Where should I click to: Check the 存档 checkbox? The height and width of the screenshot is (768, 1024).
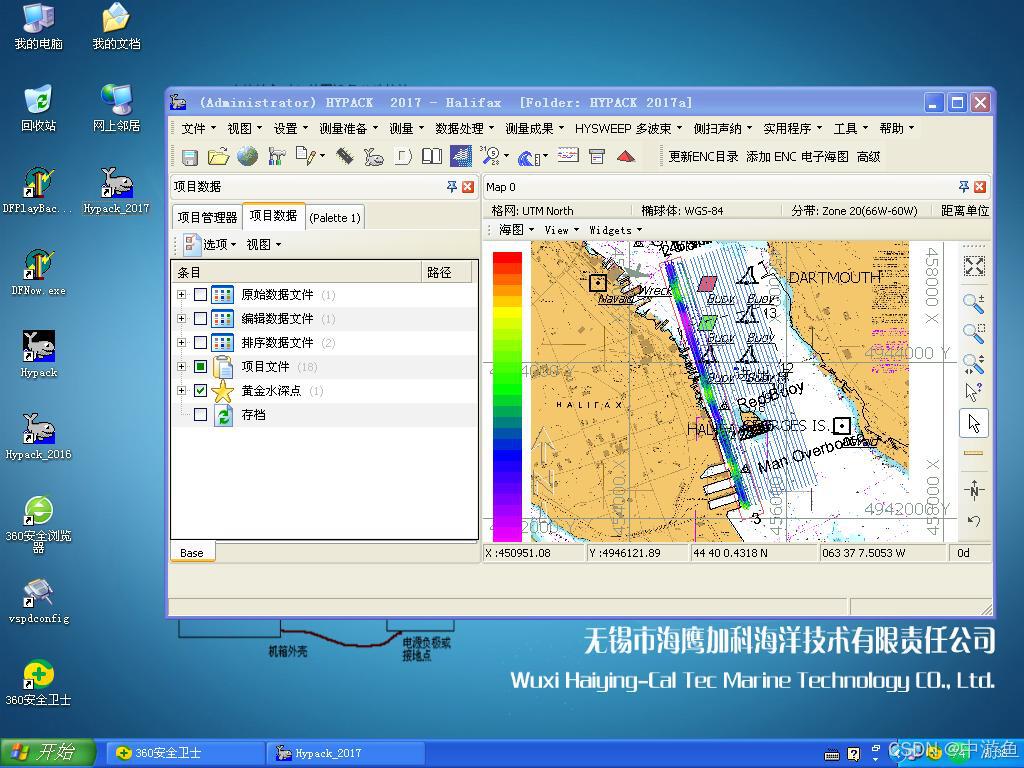200,414
